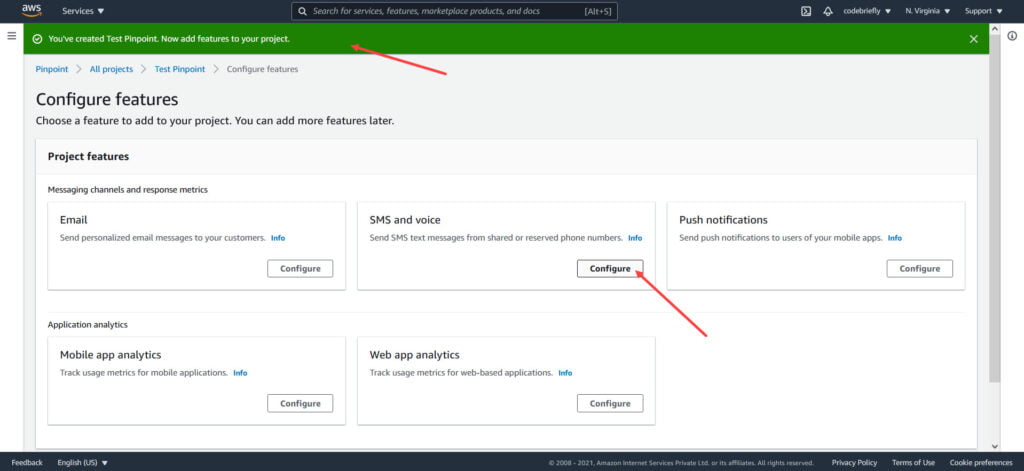The image size is (1024, 471).
Task: Open Terms of Use footer link
Action: (913, 463)
